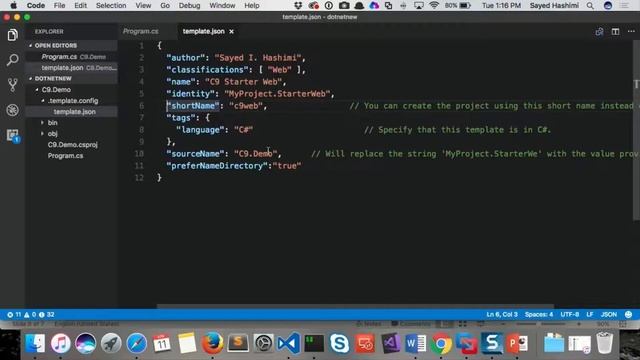Open the Go menu
This screenshot has height=360, width=640.
tap(165, 6)
